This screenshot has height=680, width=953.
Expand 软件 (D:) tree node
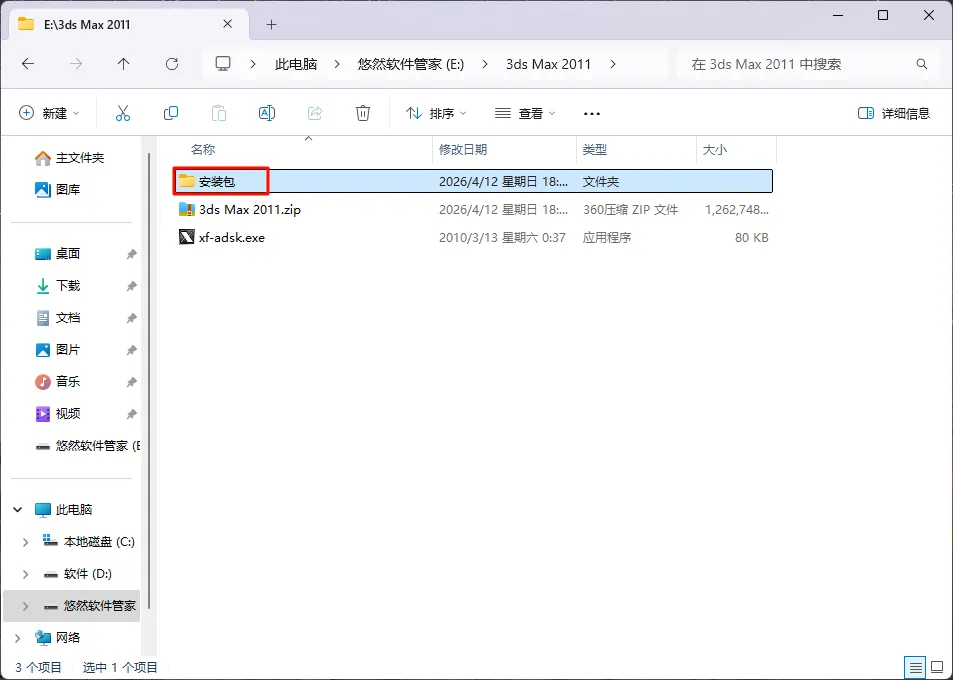[26, 574]
